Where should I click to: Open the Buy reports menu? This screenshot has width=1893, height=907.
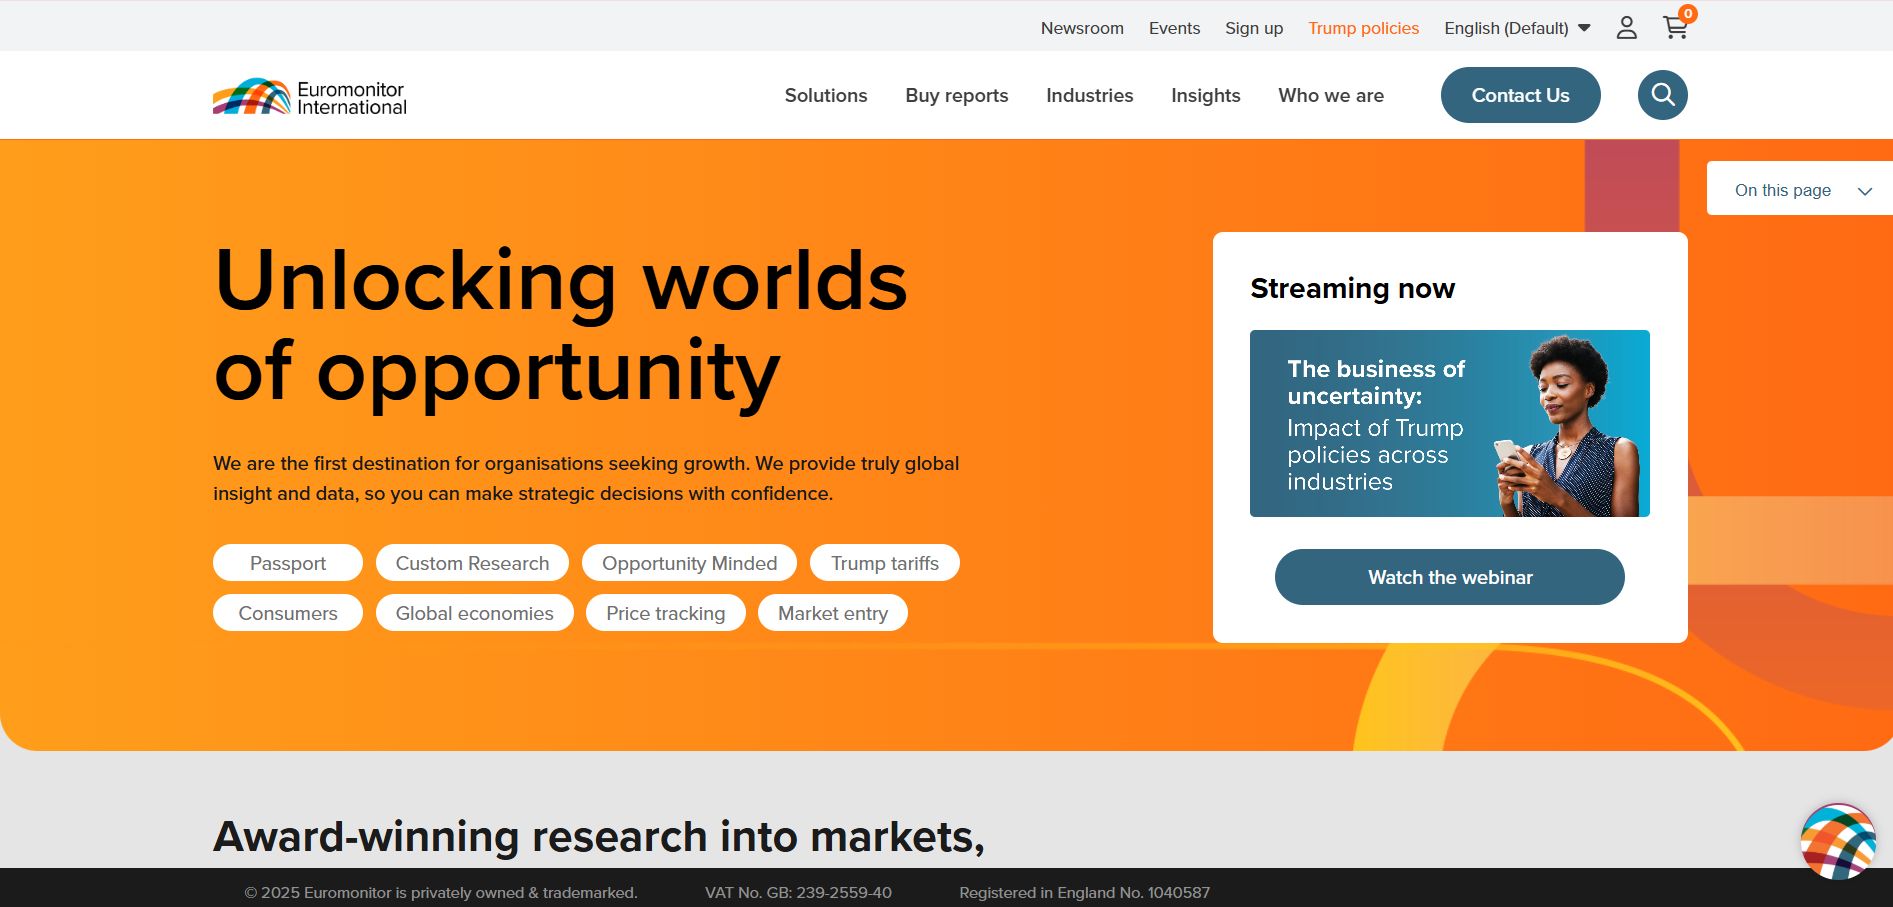(x=956, y=96)
